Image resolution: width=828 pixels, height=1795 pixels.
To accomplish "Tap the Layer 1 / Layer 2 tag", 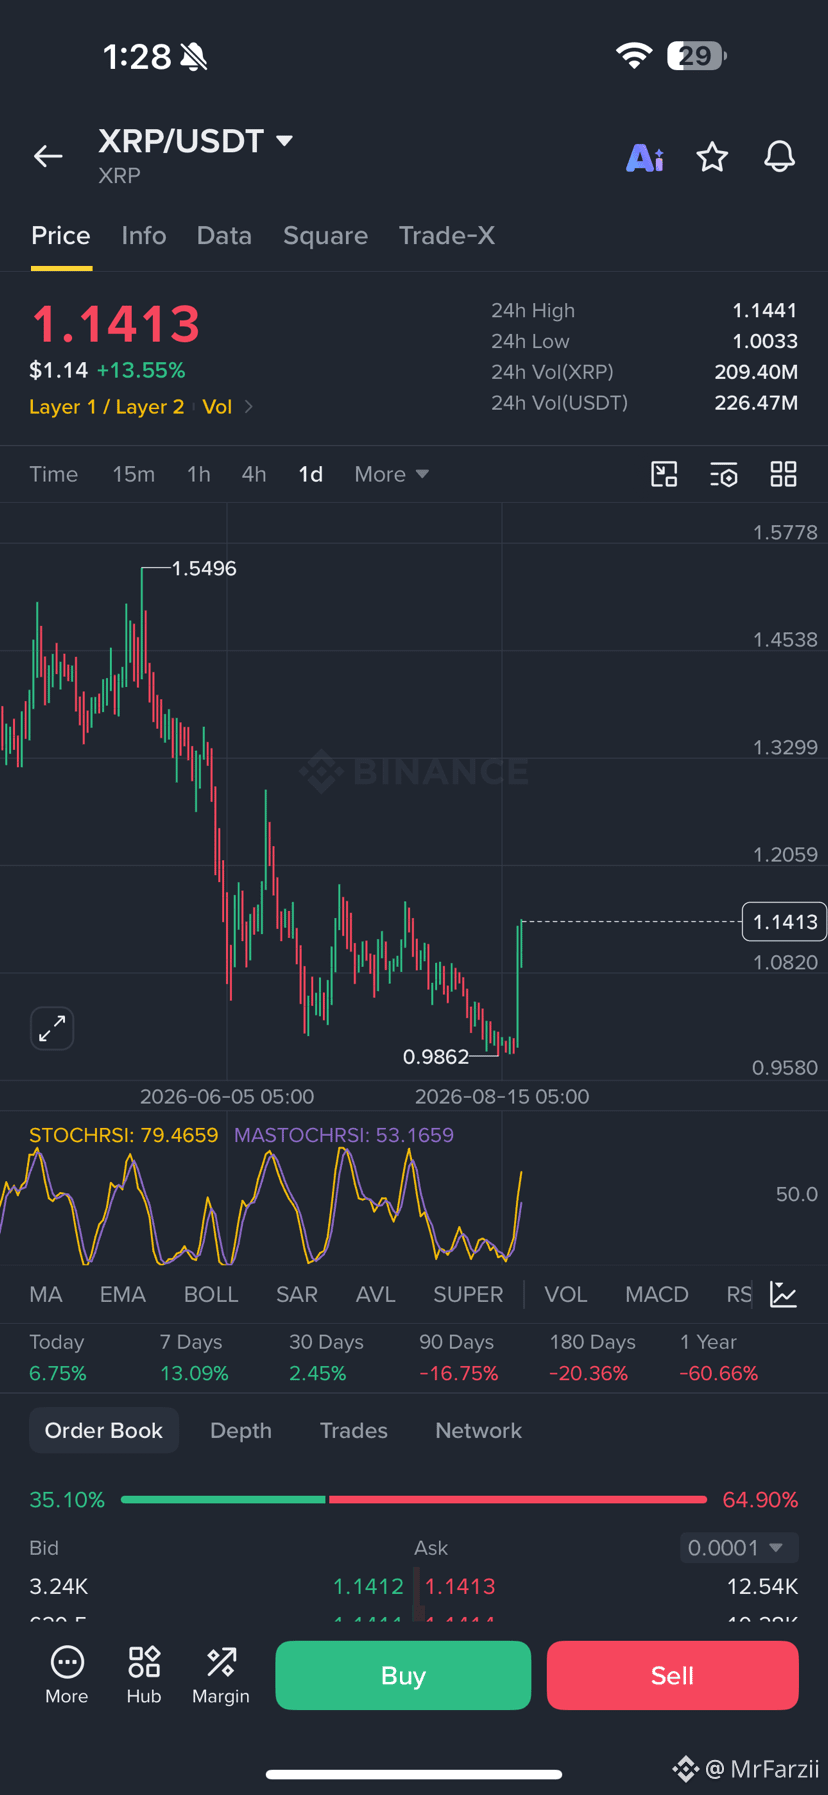I will point(107,407).
